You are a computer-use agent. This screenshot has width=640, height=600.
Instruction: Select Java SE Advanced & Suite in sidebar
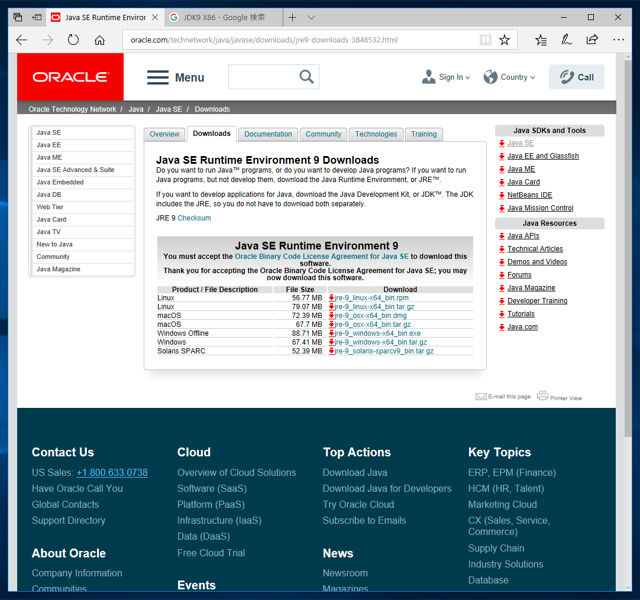[82, 170]
